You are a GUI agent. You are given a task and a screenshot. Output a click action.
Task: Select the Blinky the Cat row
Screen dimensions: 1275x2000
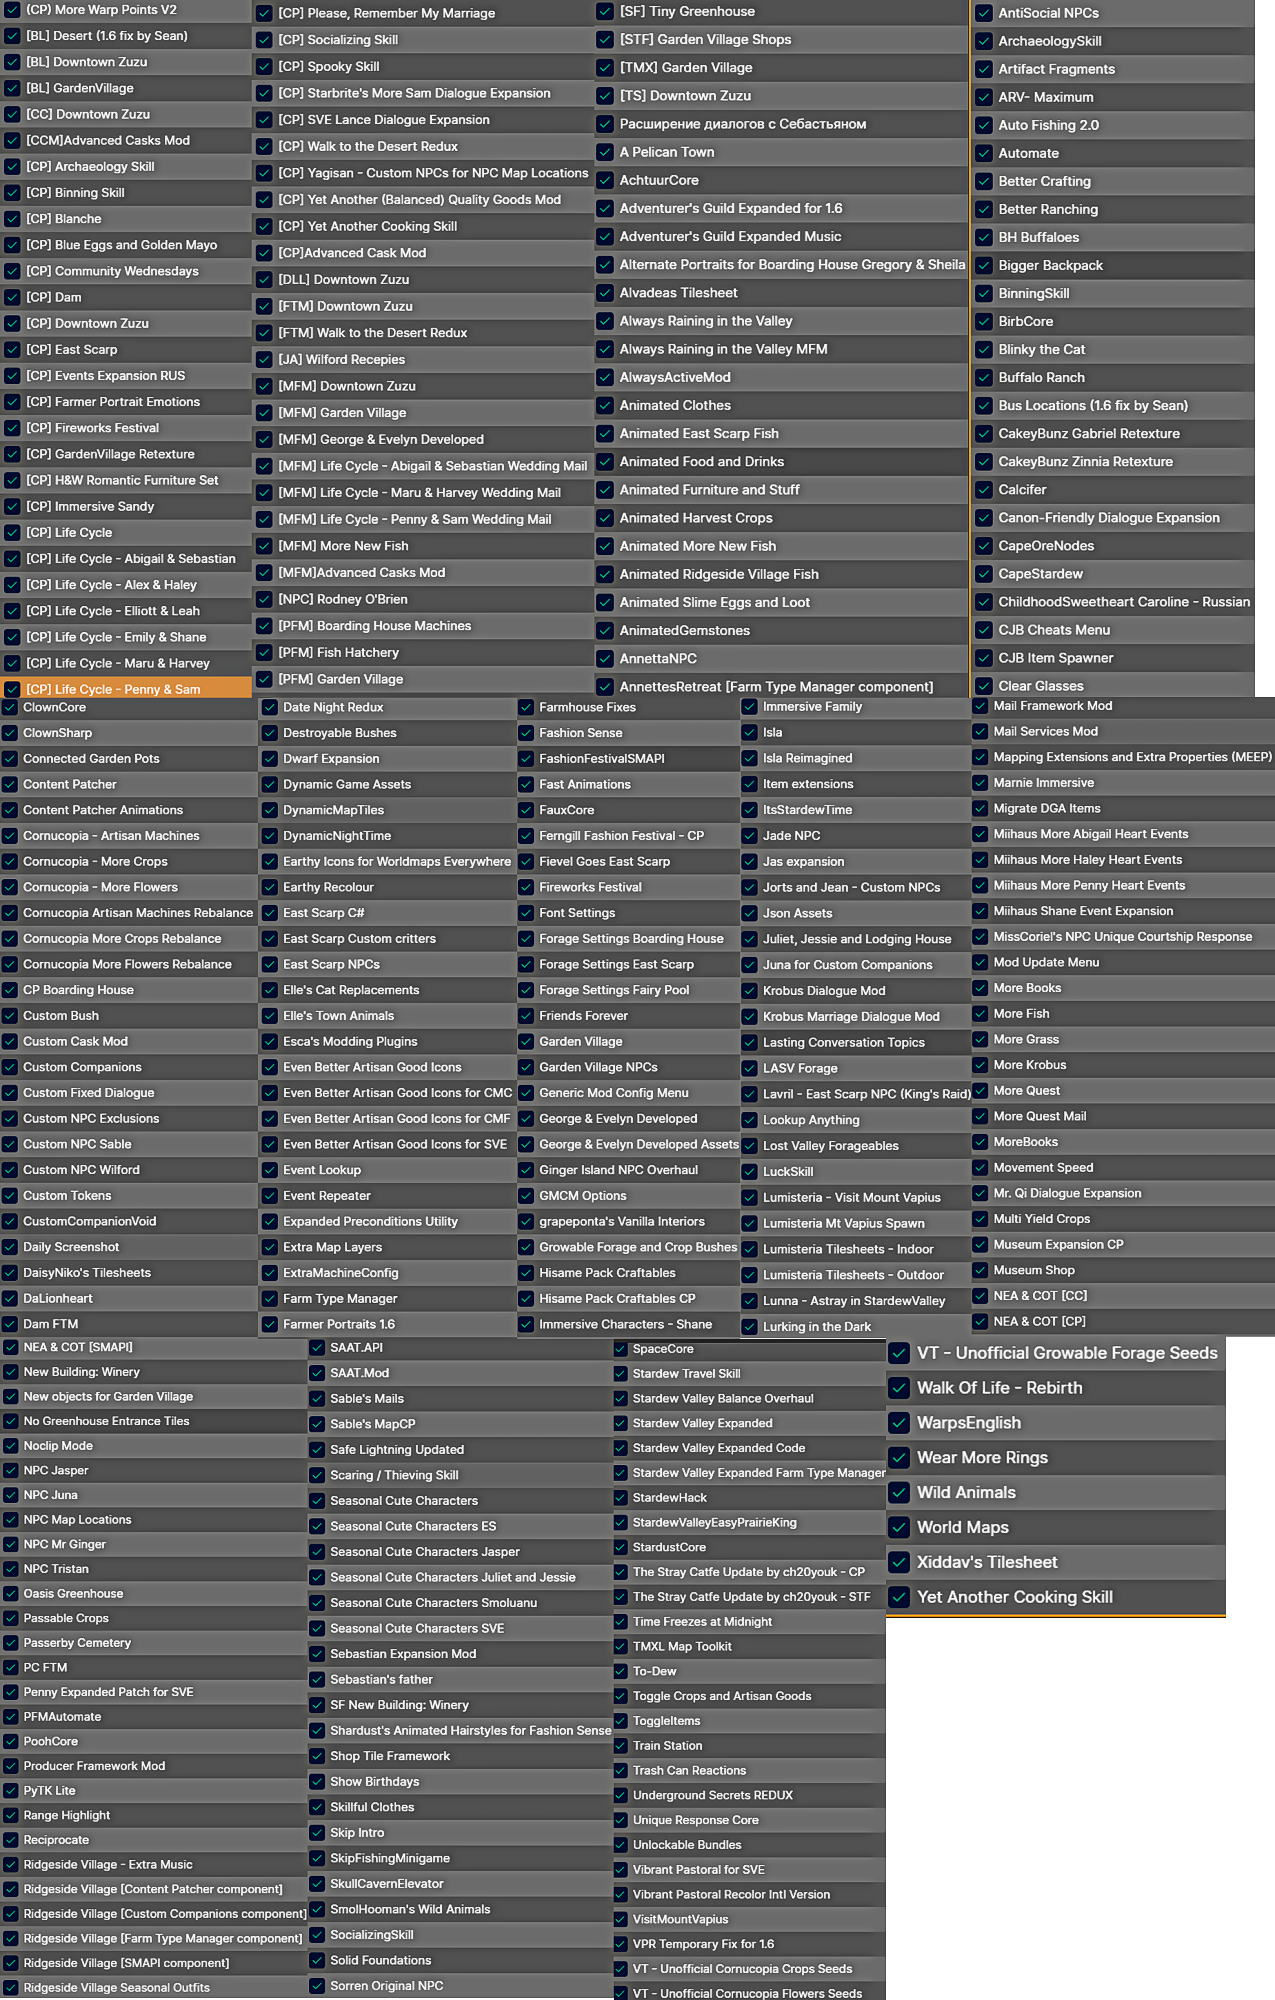pyautogui.click(x=1113, y=349)
